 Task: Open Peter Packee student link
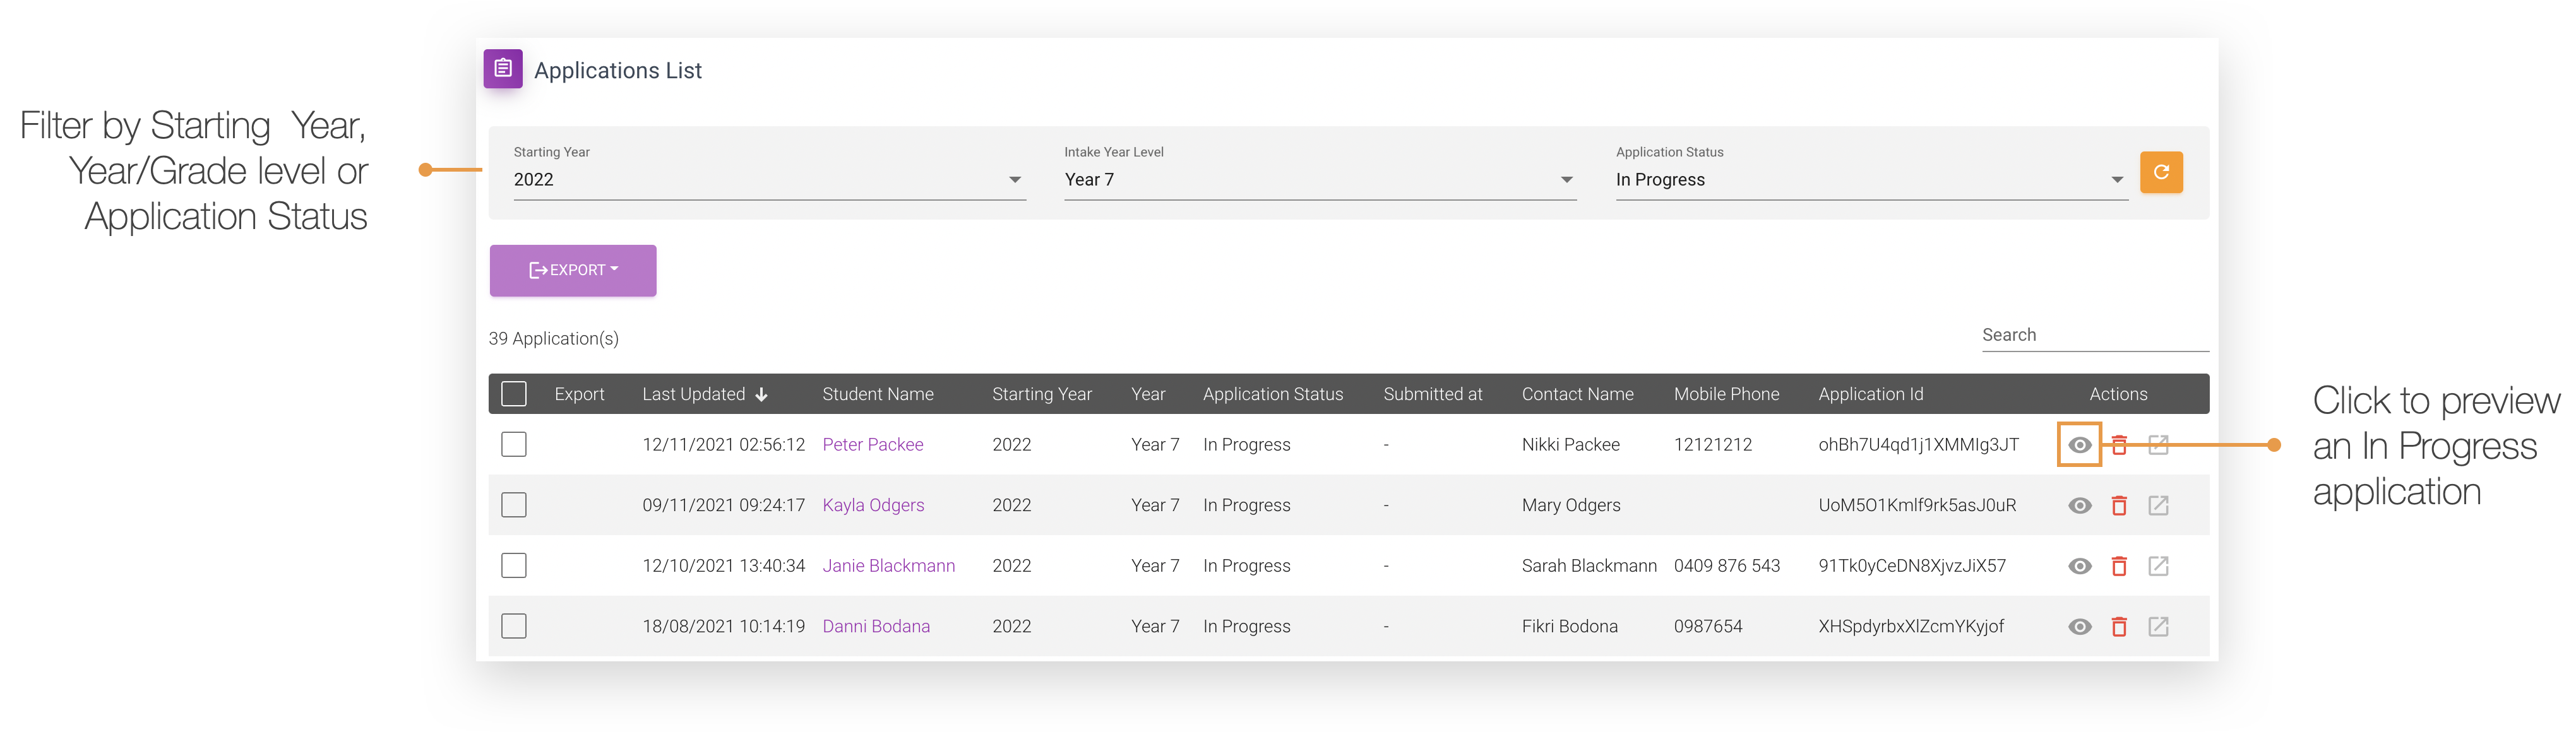pyautogui.click(x=873, y=445)
